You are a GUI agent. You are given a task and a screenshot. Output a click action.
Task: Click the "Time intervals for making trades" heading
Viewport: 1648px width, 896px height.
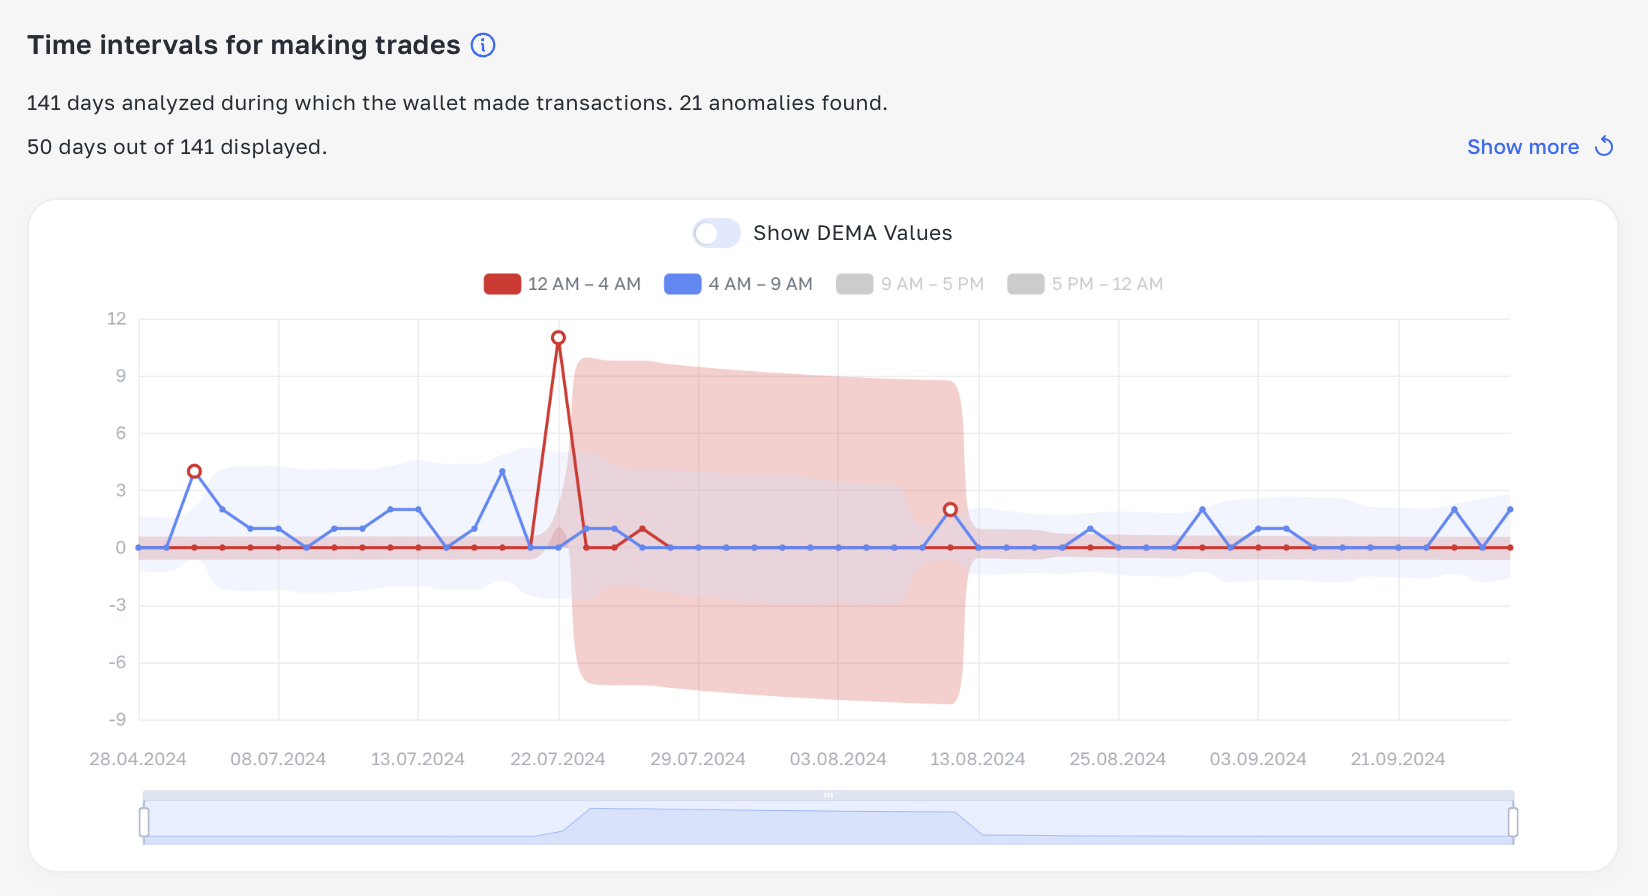(244, 45)
